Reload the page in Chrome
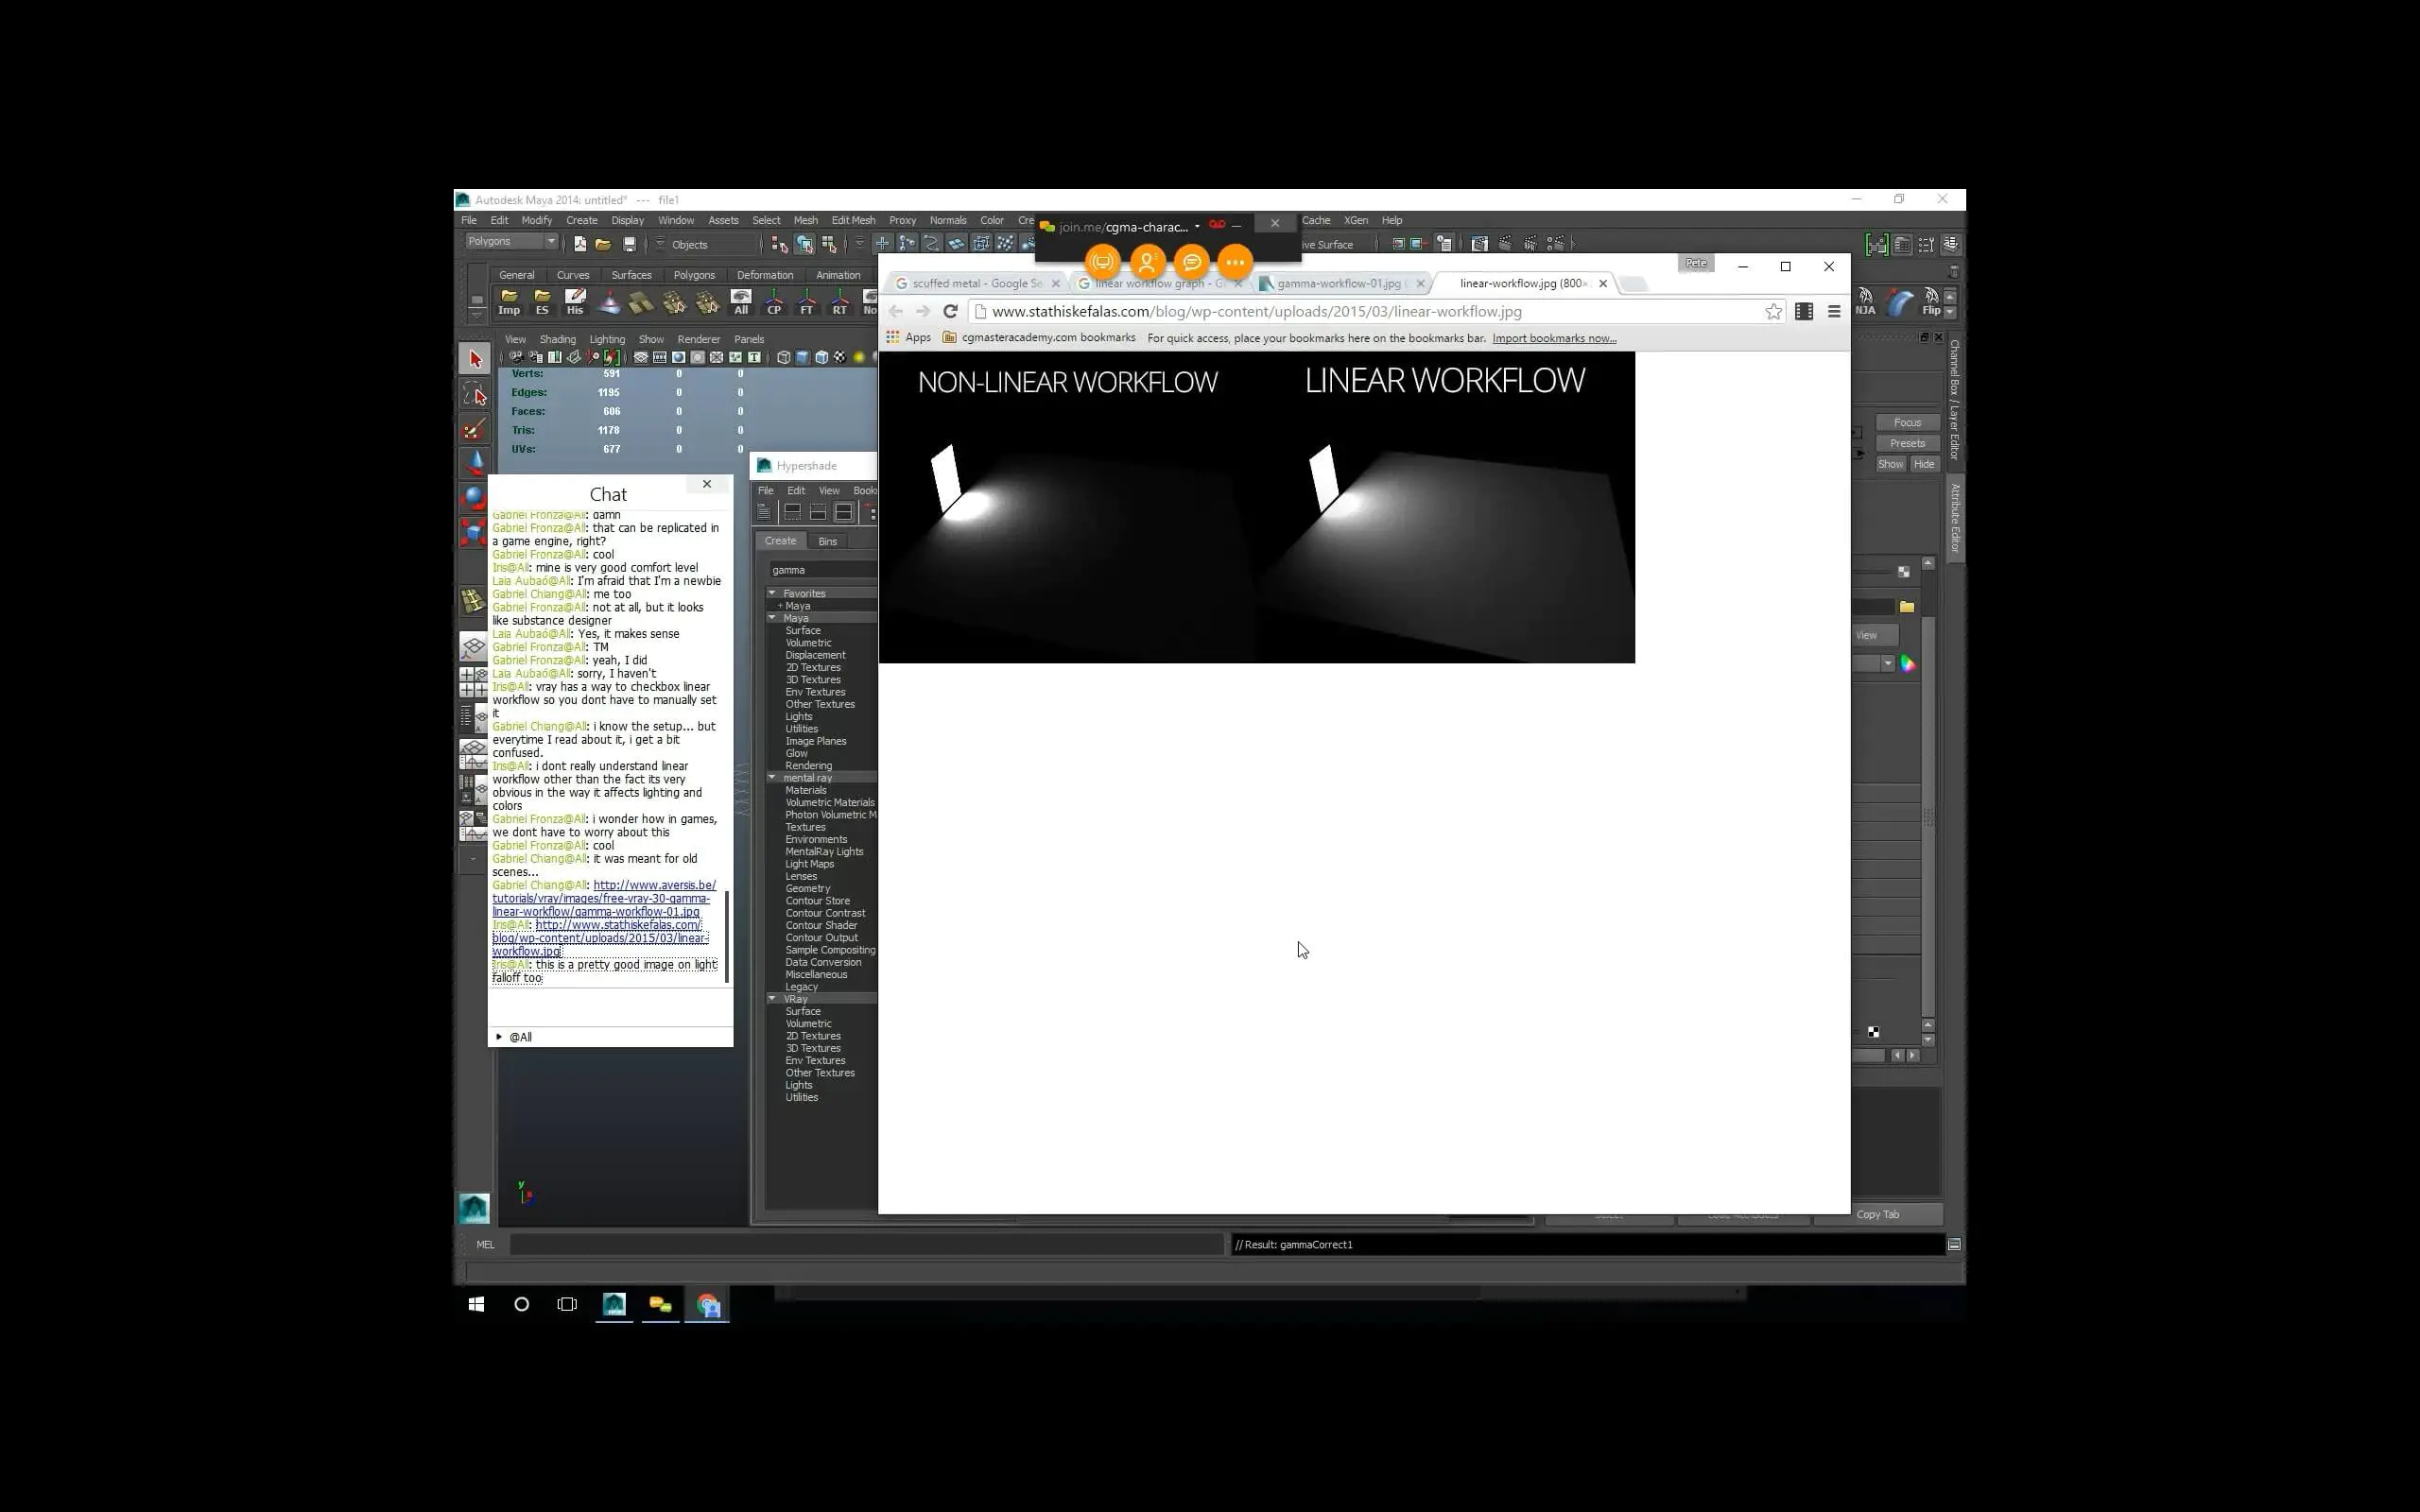Image resolution: width=2420 pixels, height=1512 pixels. 950,311
